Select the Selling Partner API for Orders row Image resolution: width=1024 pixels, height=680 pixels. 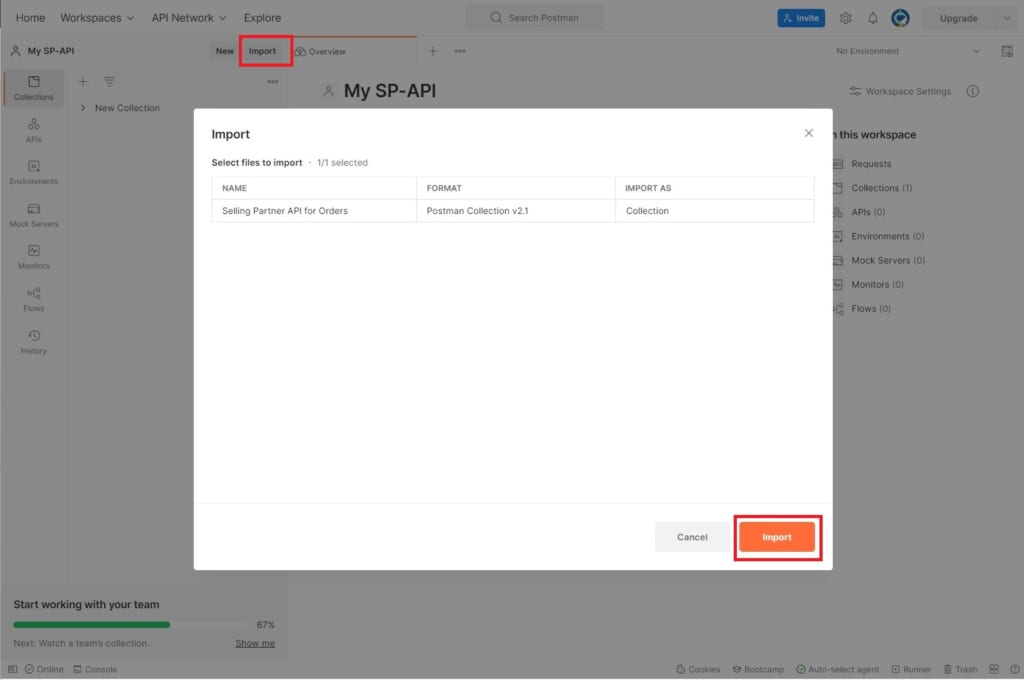pos(513,211)
